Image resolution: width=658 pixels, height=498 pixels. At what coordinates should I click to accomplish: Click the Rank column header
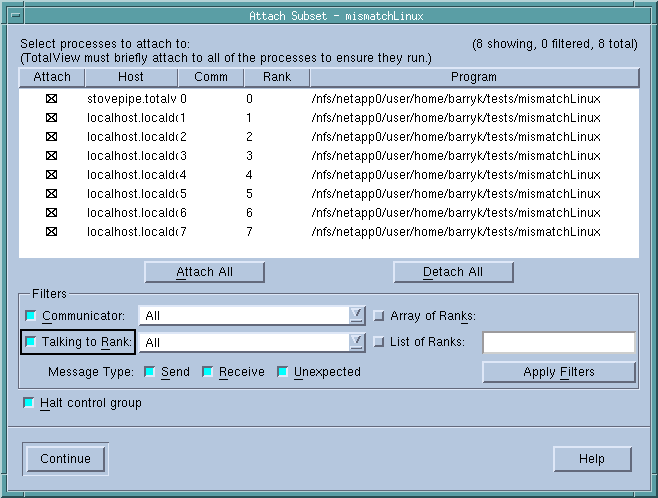(276, 77)
